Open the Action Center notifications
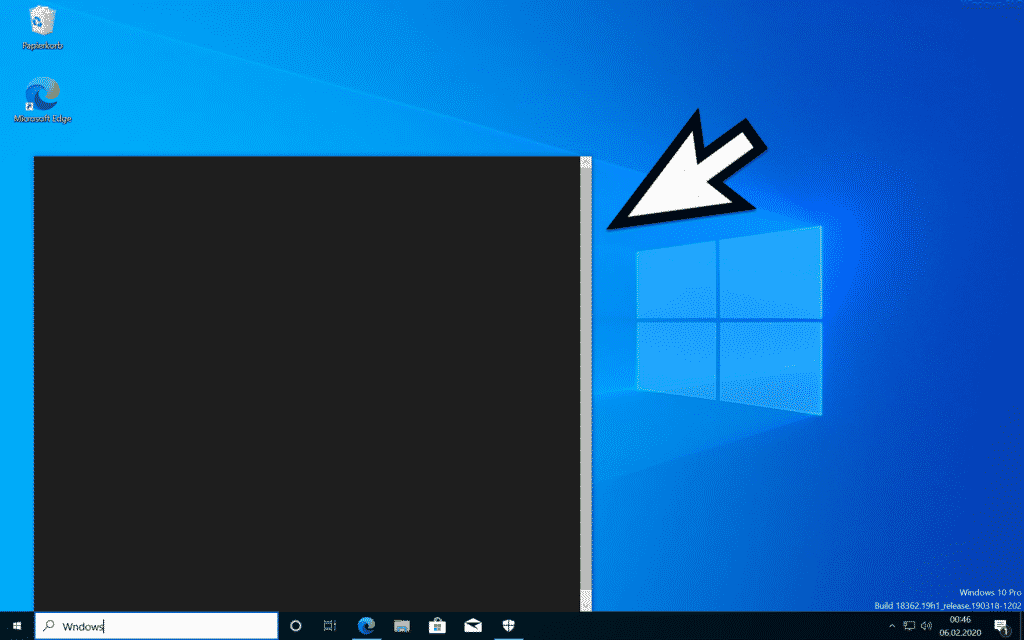1024x640 pixels. click(x=1002, y=626)
